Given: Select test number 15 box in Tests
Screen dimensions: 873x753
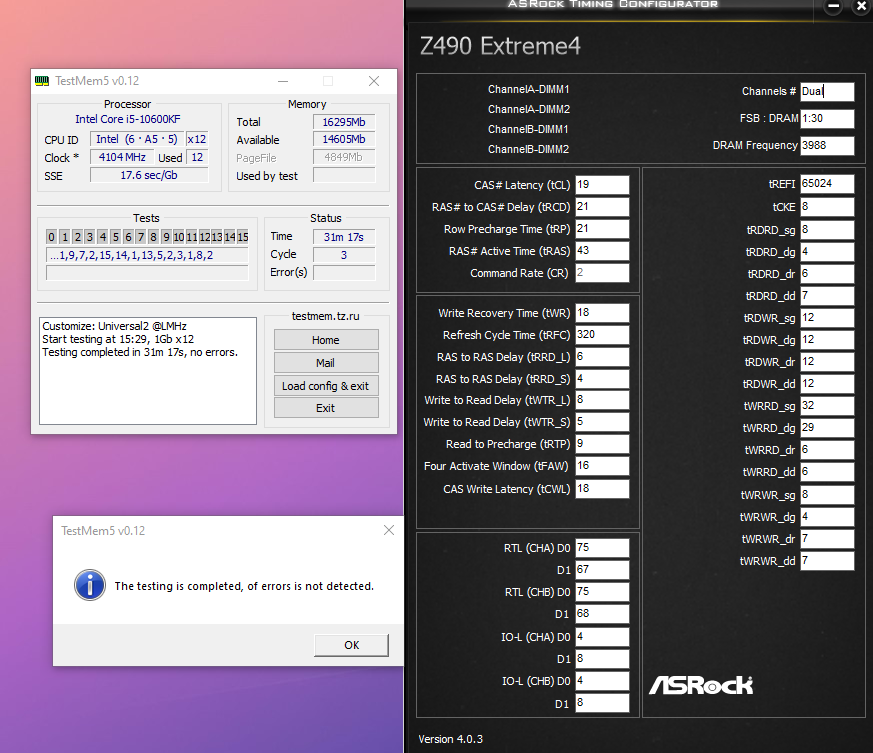Looking at the screenshot, I should pyautogui.click(x=243, y=237).
